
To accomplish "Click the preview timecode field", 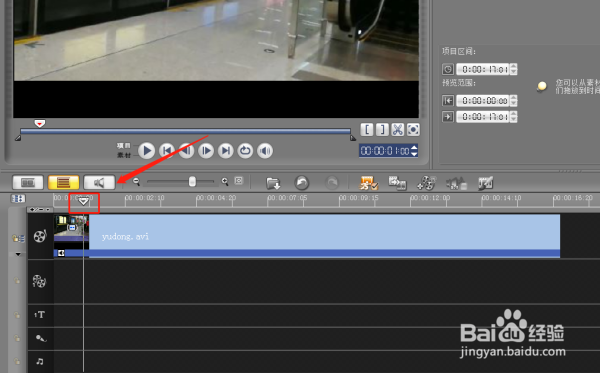I will click(385, 151).
